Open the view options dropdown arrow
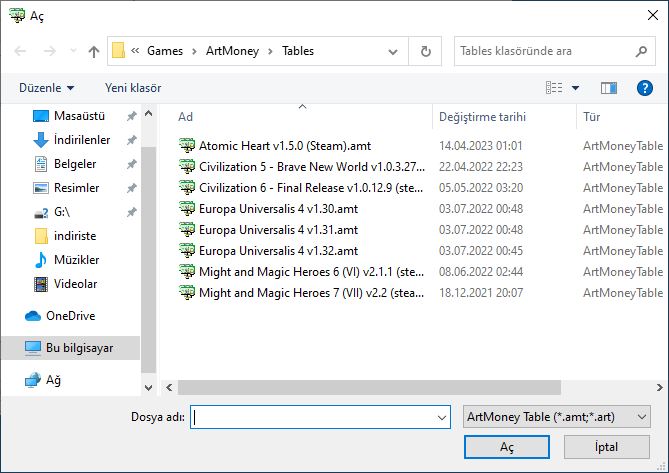Screen dimensions: 669x473 tap(575, 88)
